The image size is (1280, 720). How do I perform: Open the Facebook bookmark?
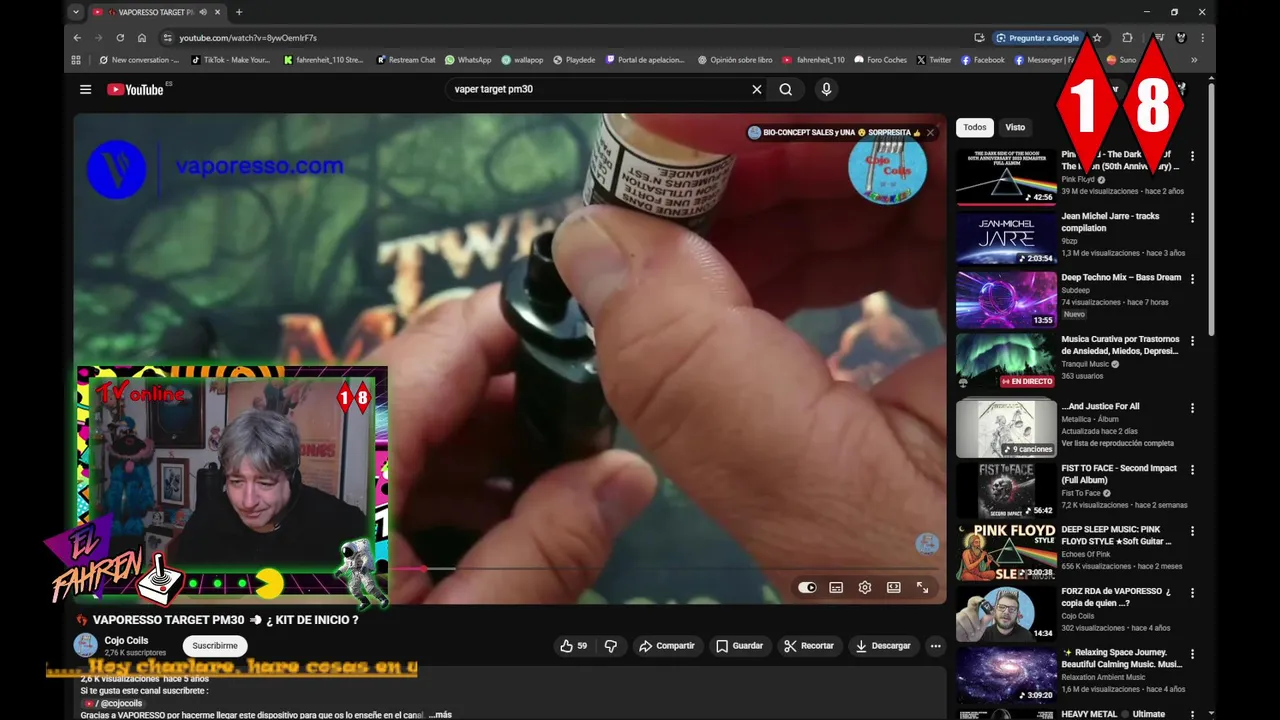tap(982, 60)
